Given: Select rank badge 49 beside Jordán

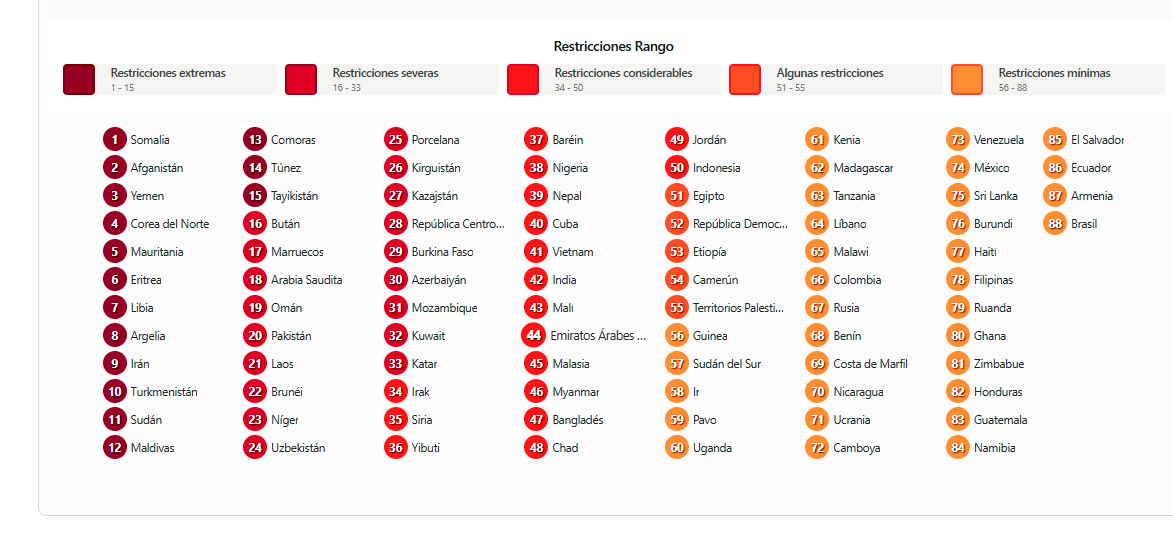Looking at the screenshot, I should 677,140.
